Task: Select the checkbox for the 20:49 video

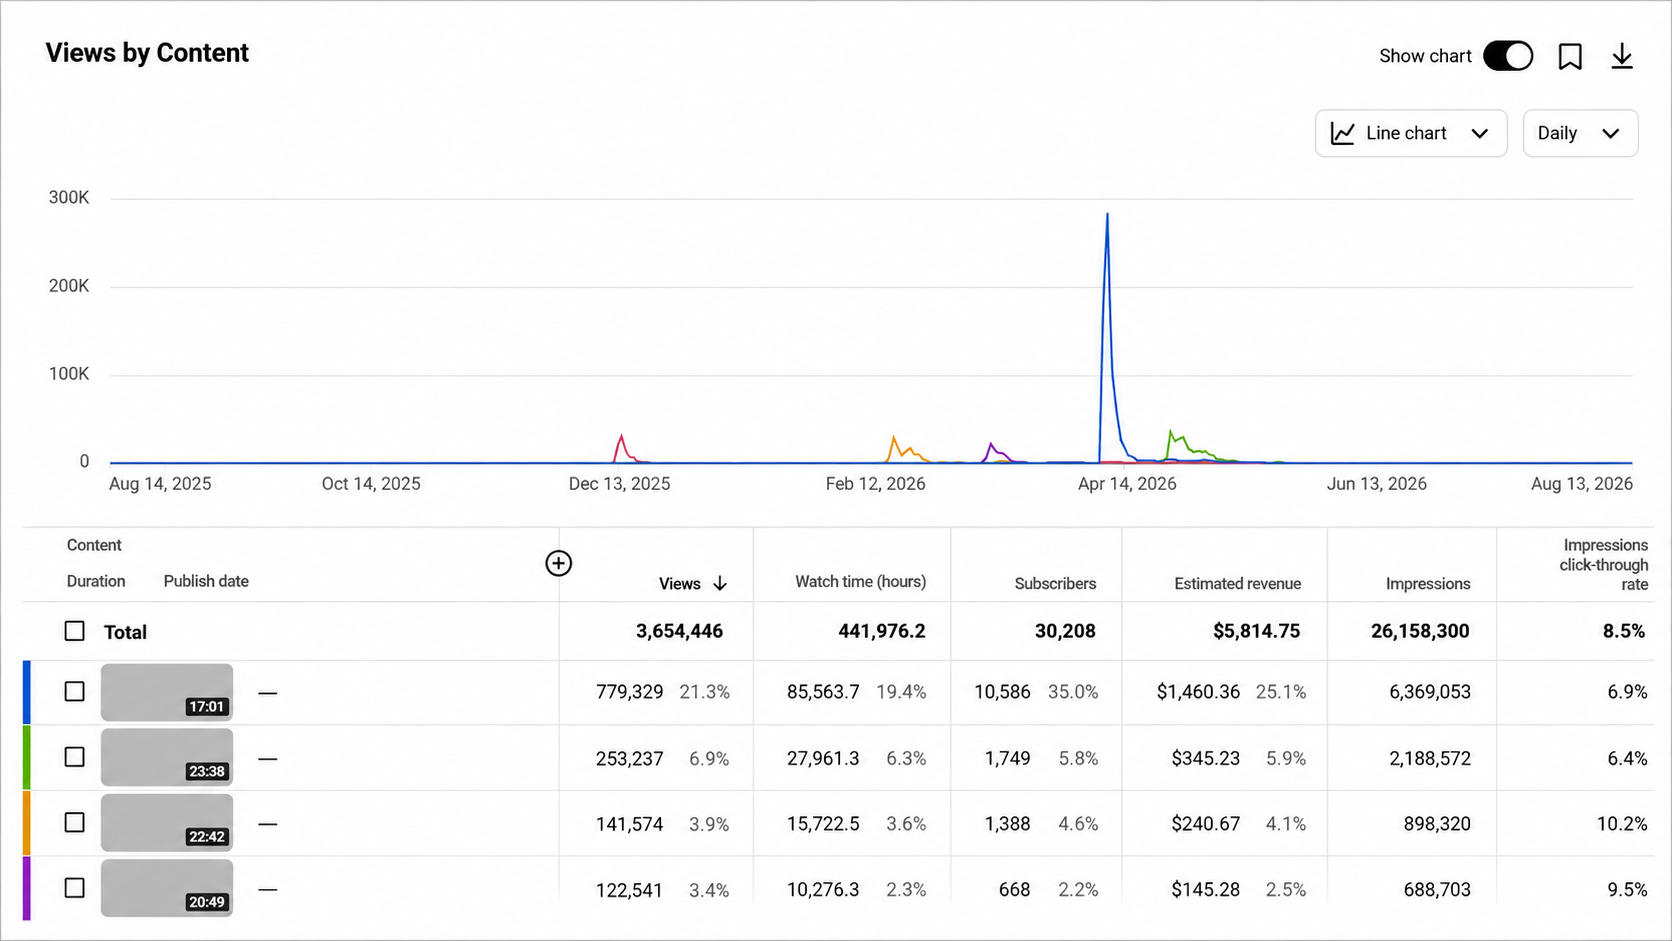Action: pyautogui.click(x=75, y=888)
